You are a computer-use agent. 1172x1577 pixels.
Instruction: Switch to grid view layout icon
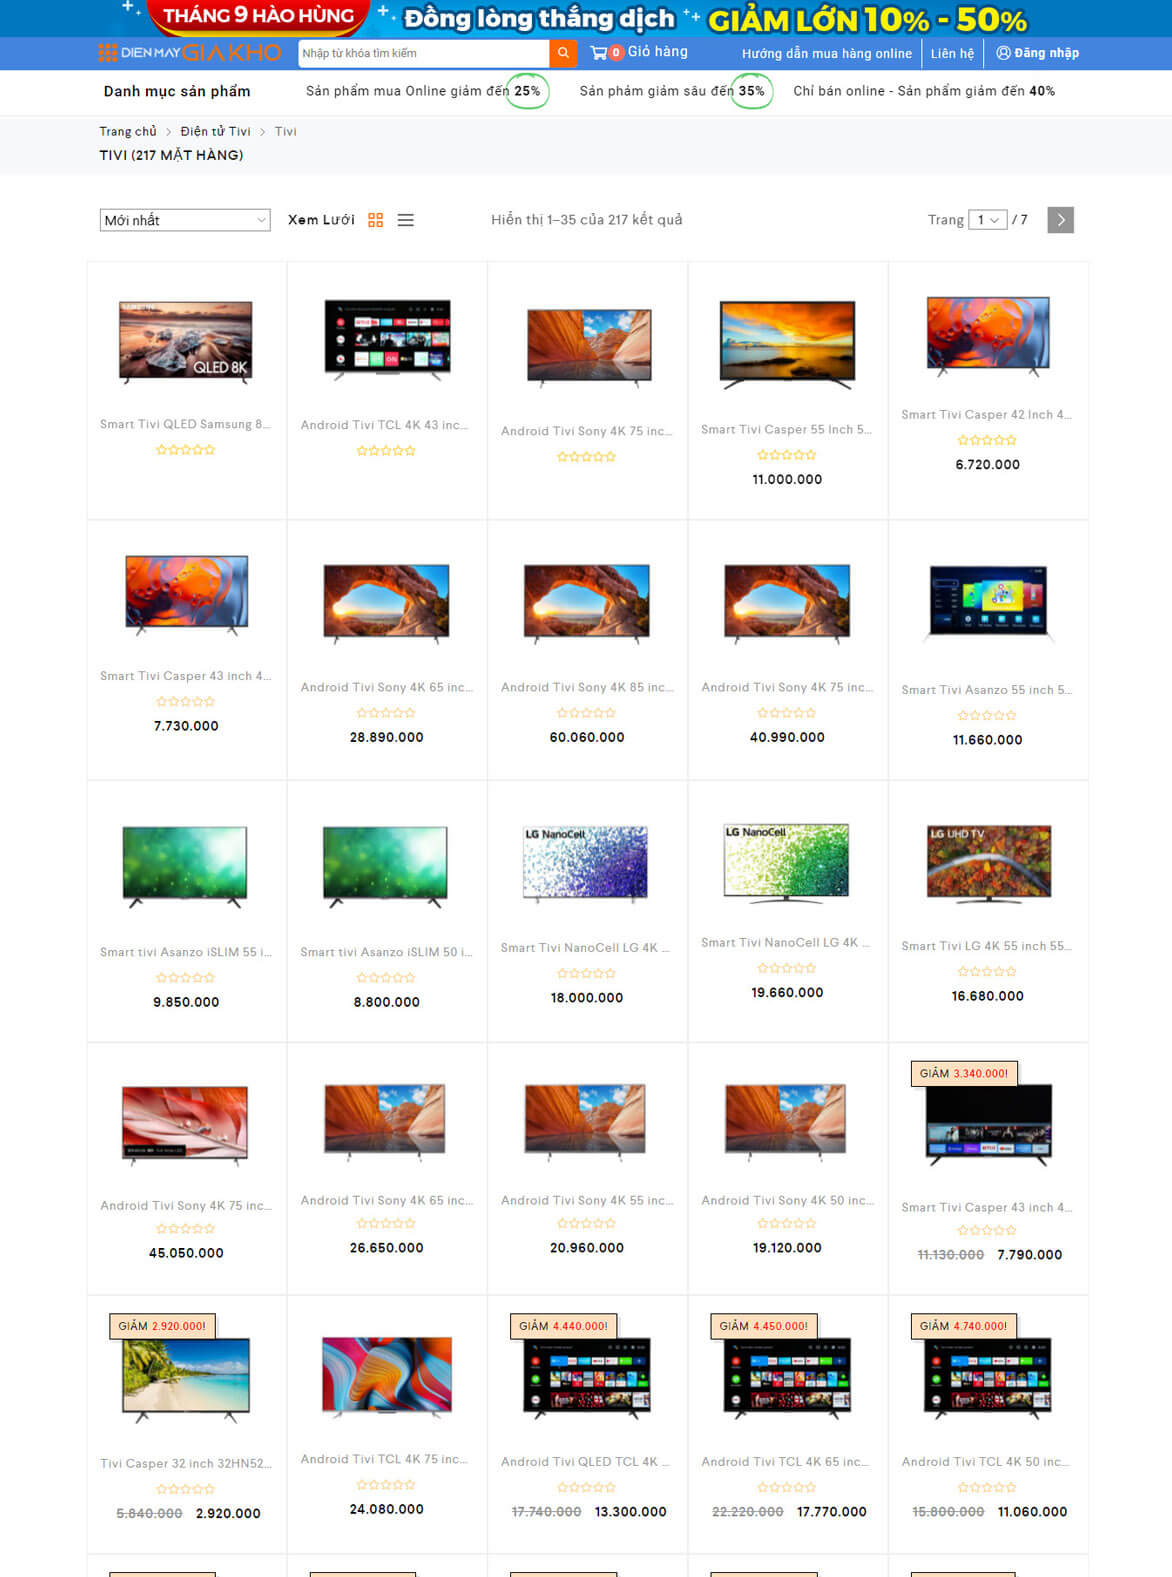376,220
